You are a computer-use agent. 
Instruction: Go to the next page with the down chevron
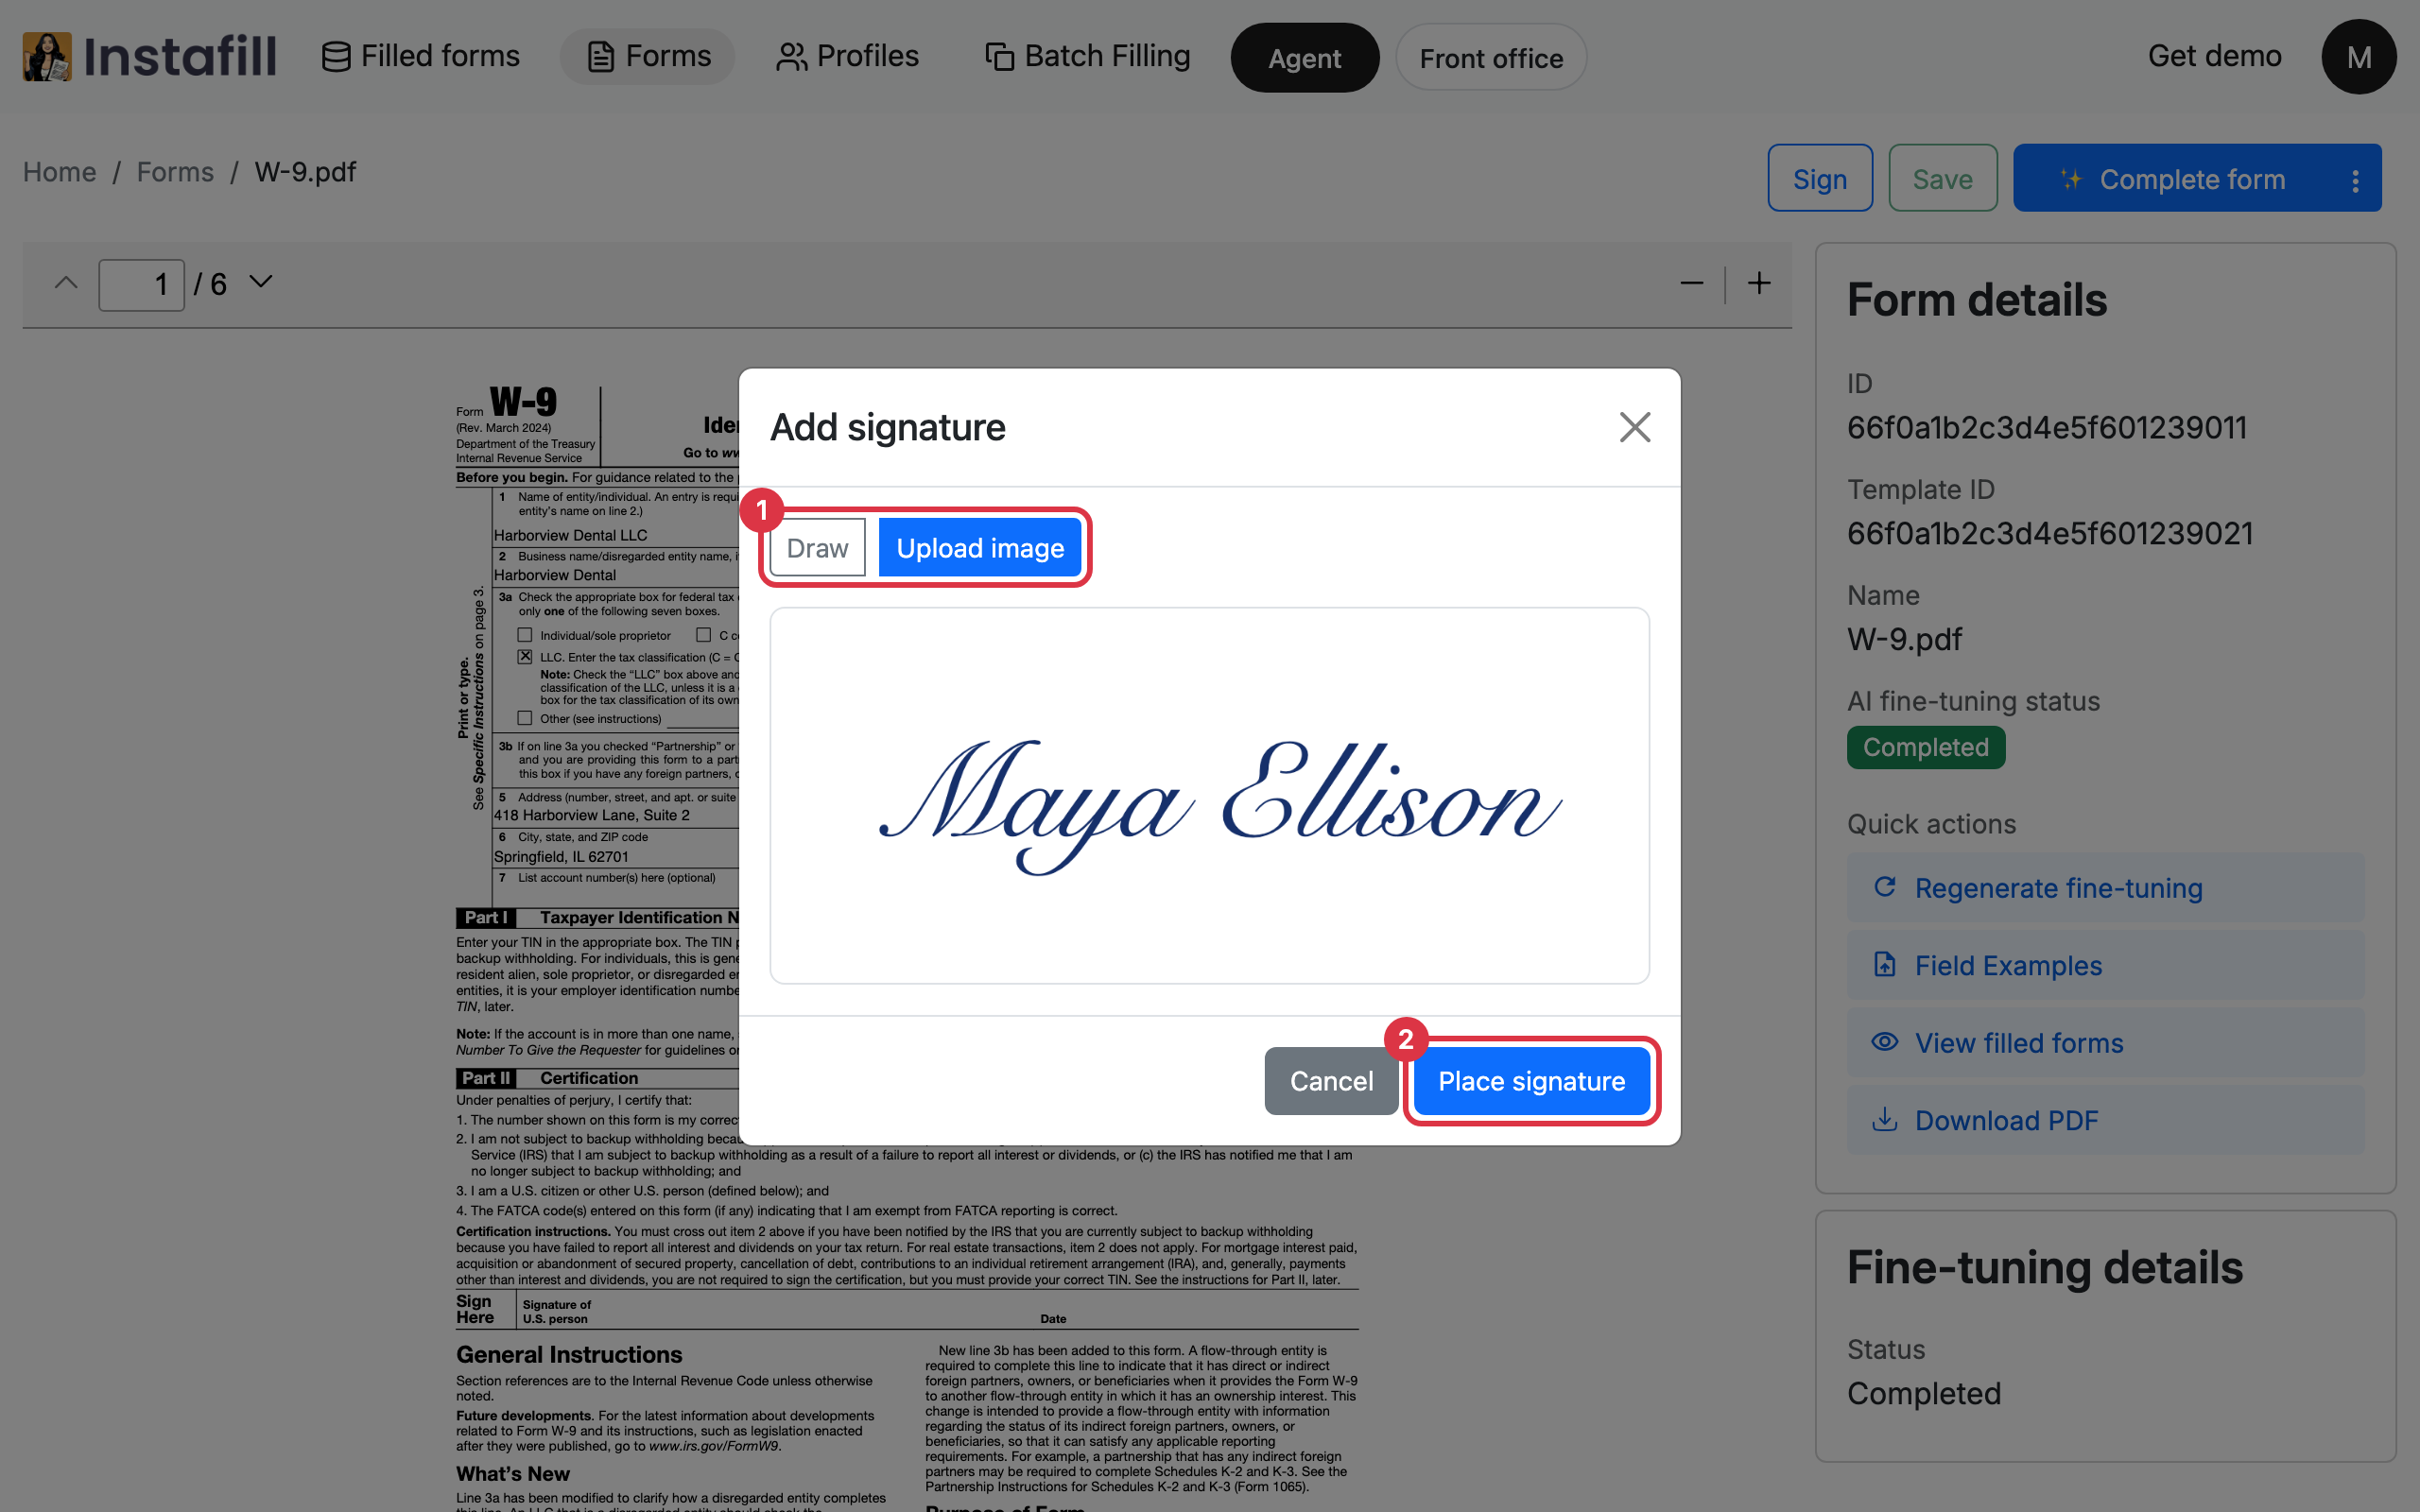click(x=261, y=282)
